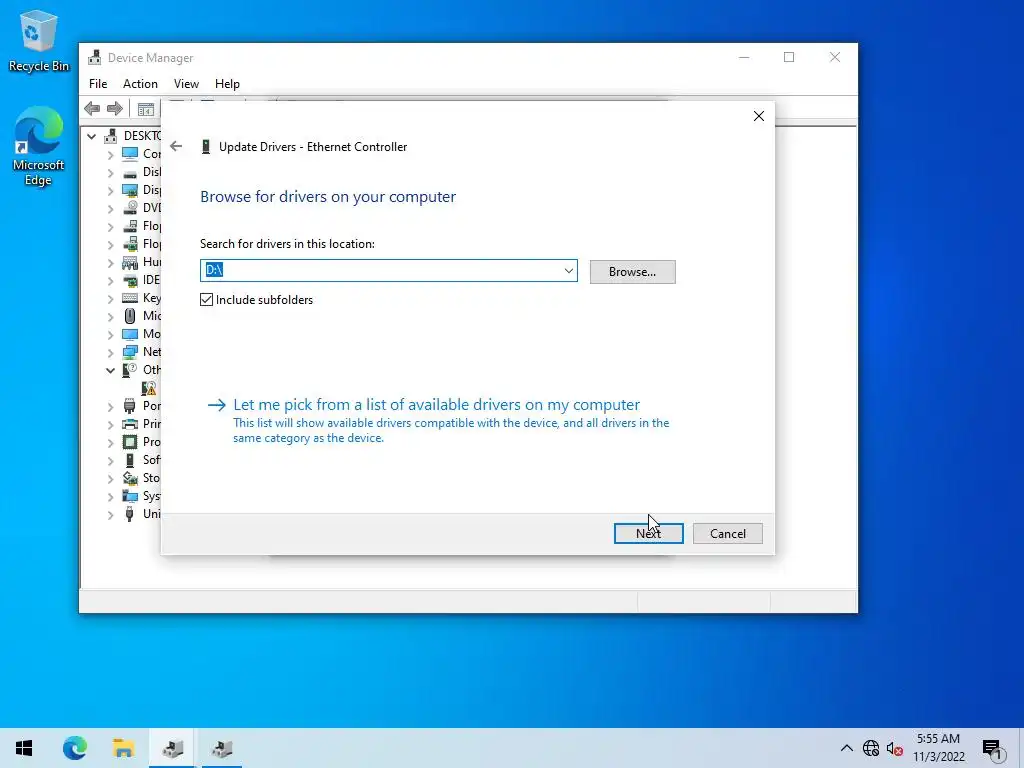
Task: Show hidden system tray icons
Action: point(846,748)
